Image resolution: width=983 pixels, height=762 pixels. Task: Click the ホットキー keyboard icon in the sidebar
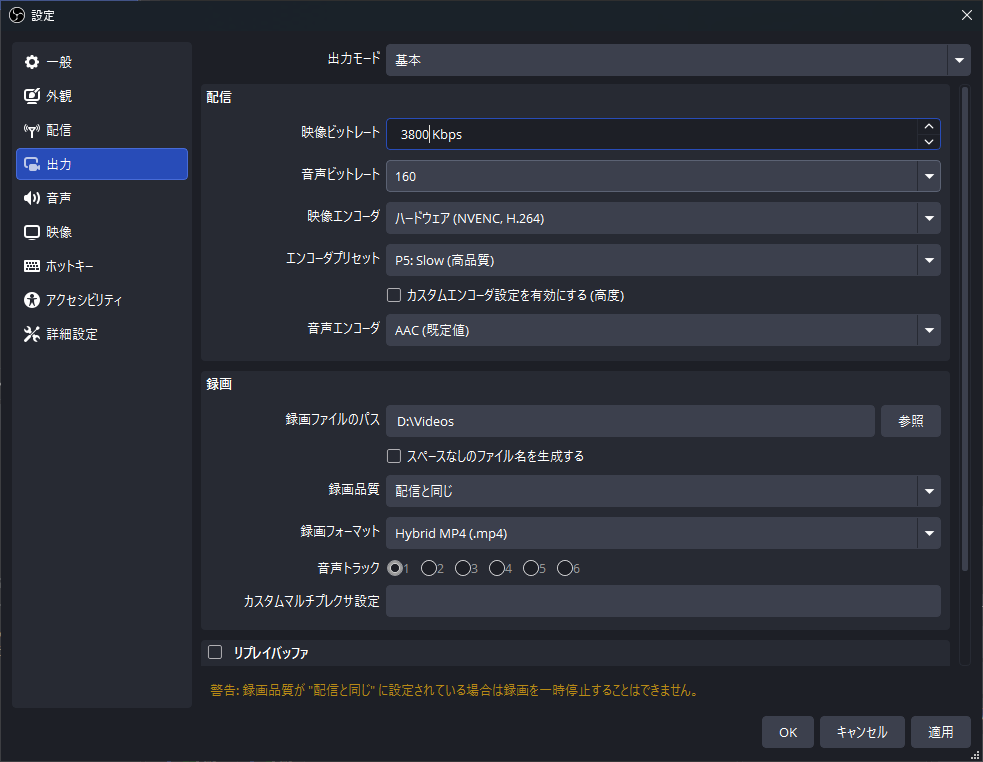click(x=31, y=266)
